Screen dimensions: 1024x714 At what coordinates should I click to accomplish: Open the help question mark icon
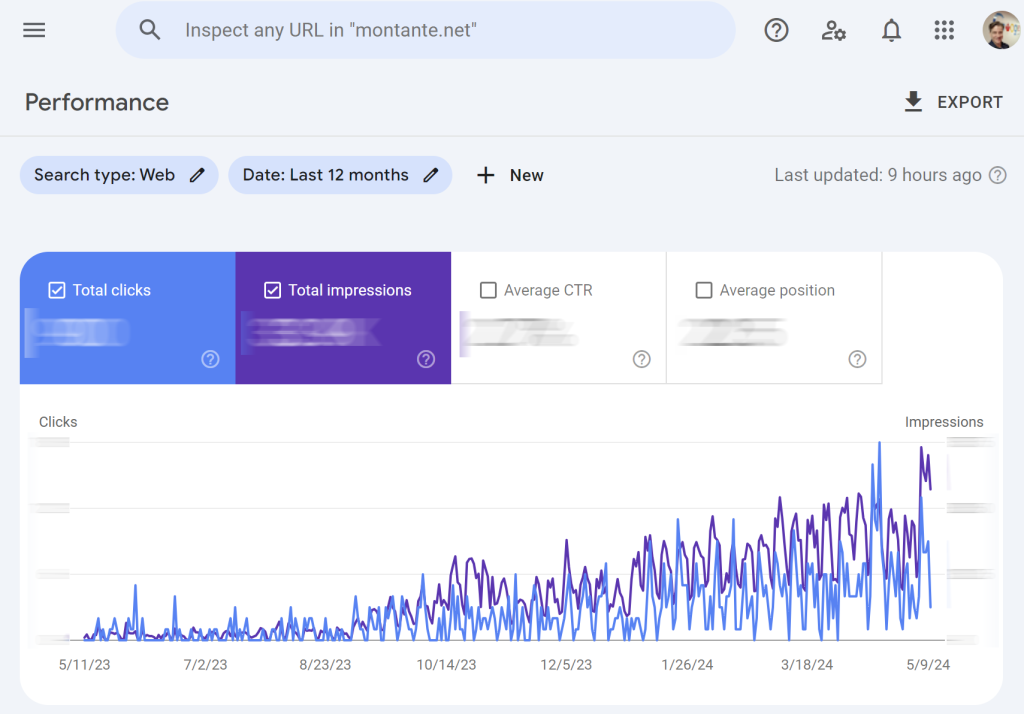coord(776,30)
